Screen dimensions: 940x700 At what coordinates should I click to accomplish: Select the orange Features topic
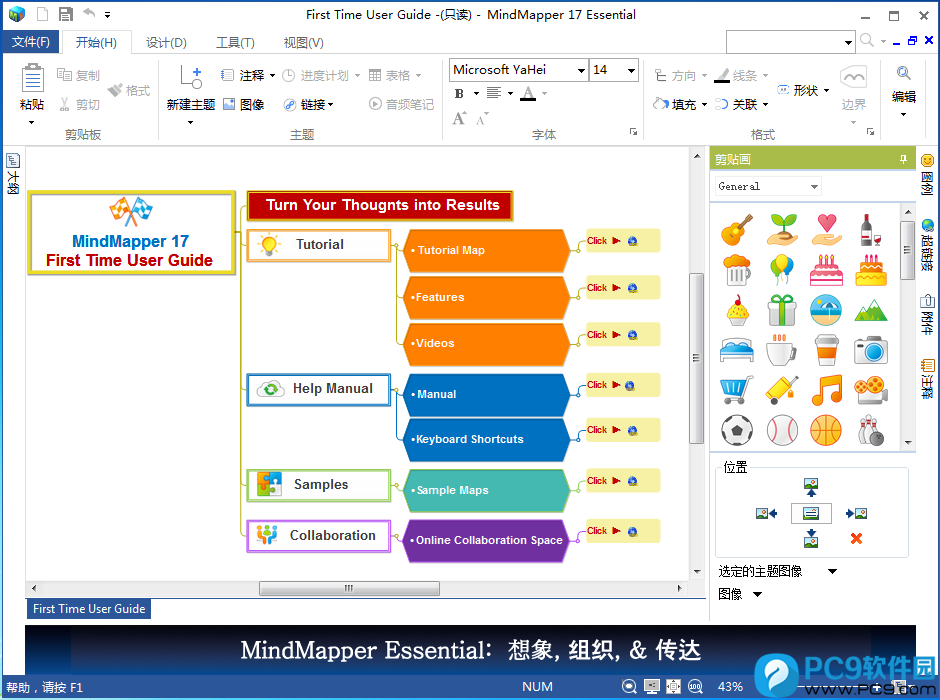(485, 297)
